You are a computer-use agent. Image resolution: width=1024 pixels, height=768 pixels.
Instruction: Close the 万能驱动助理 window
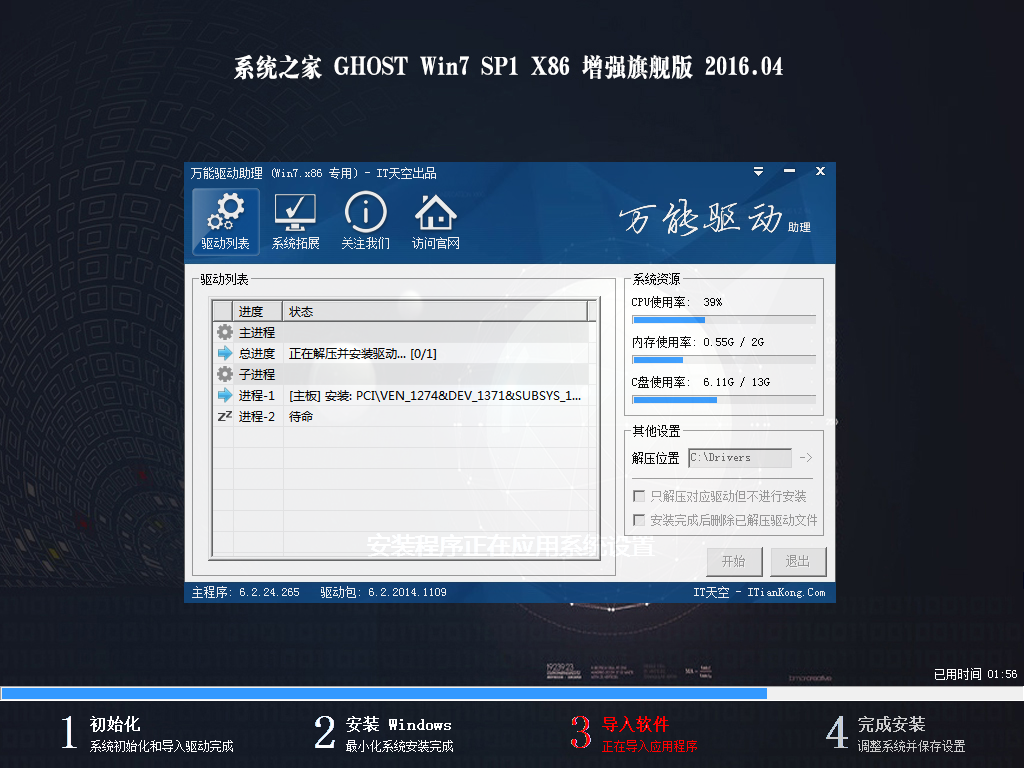(820, 171)
